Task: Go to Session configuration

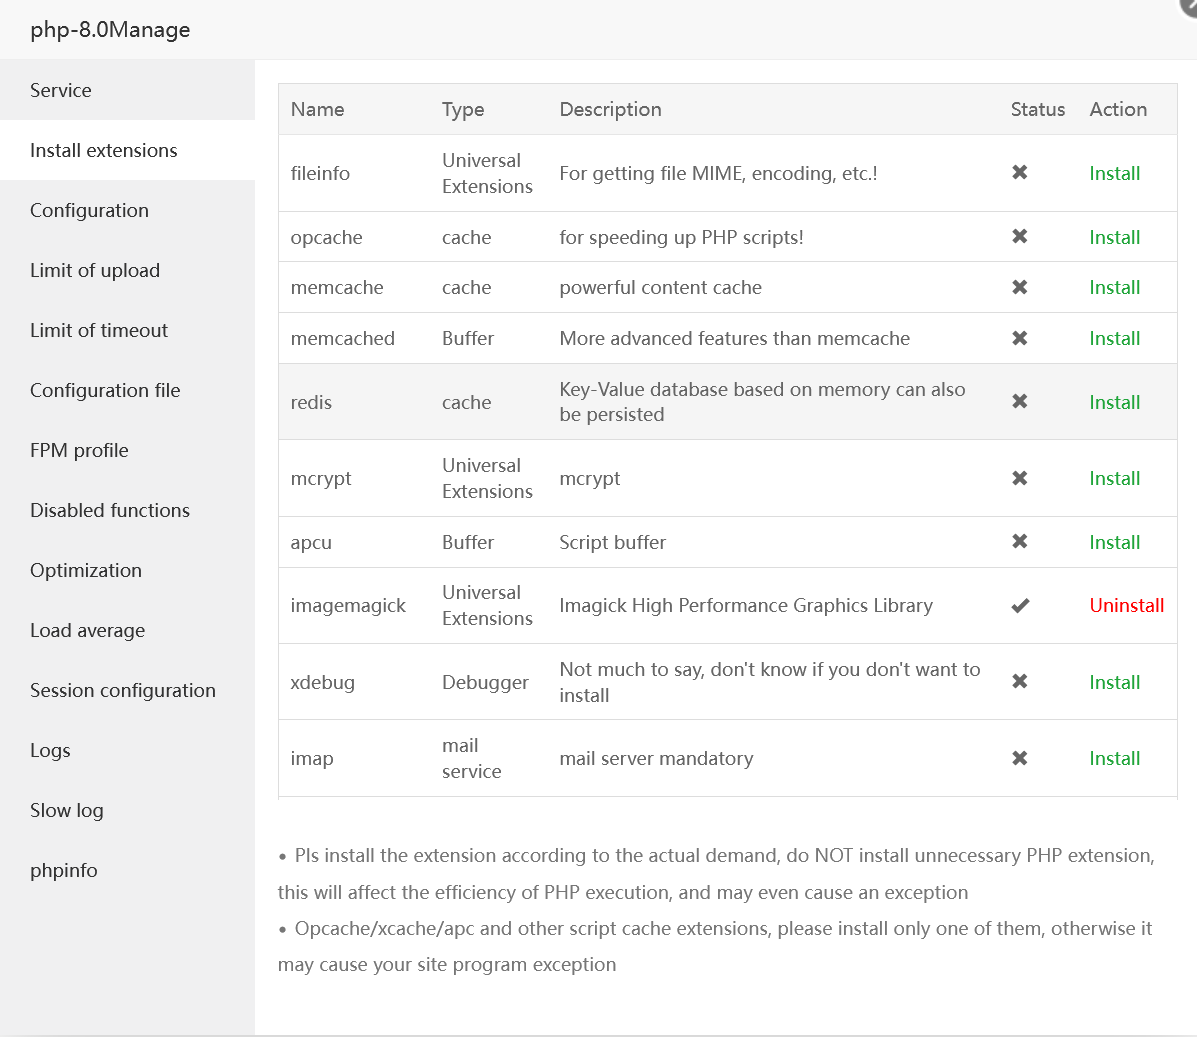Action: pos(123,690)
